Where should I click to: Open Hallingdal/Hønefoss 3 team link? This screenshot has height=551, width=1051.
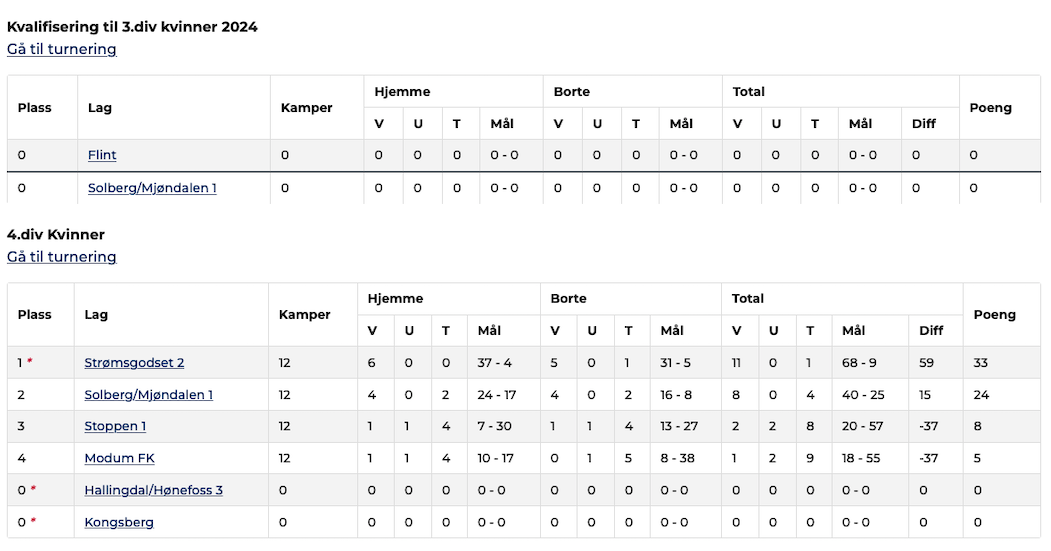pyautogui.click(x=153, y=490)
